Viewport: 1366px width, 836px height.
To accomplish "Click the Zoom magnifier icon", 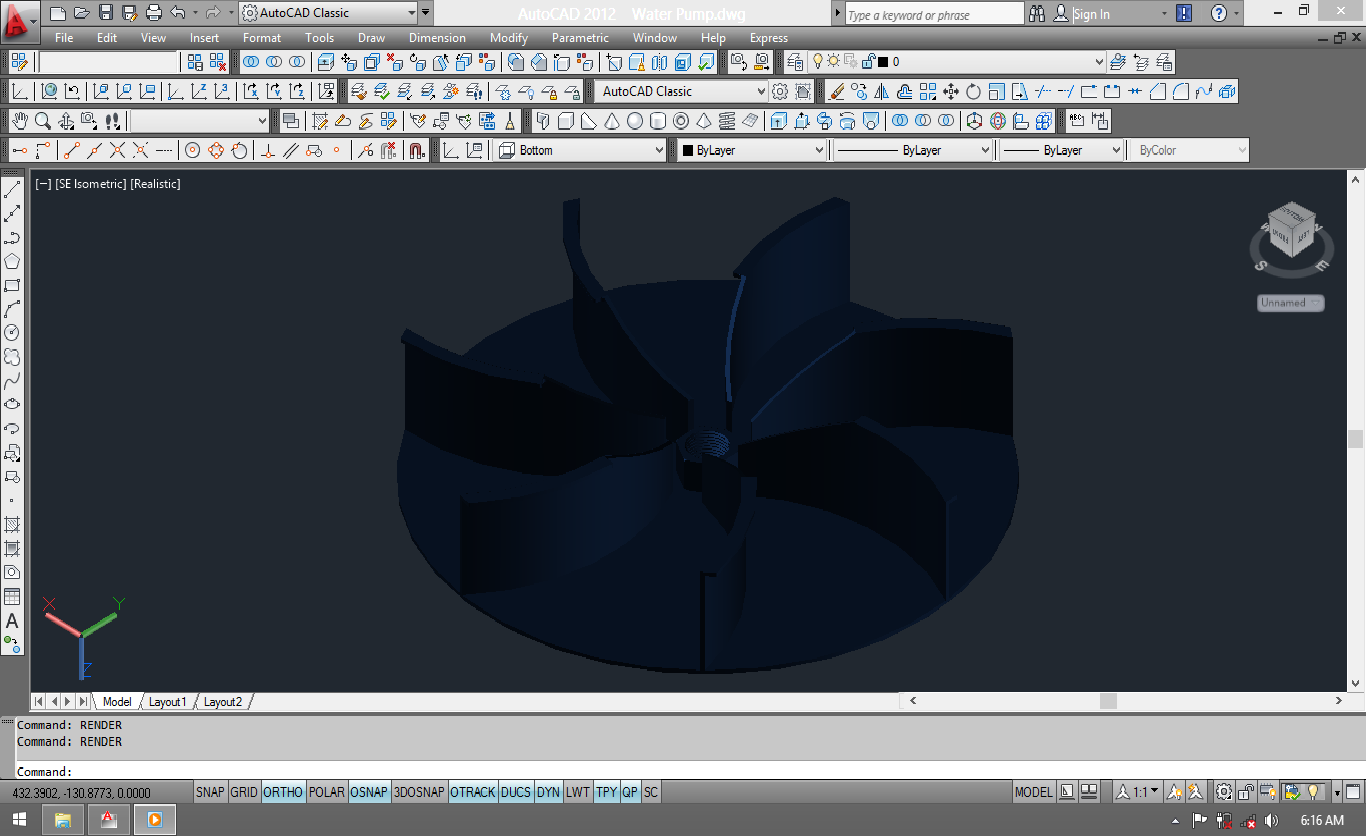I will [43, 121].
